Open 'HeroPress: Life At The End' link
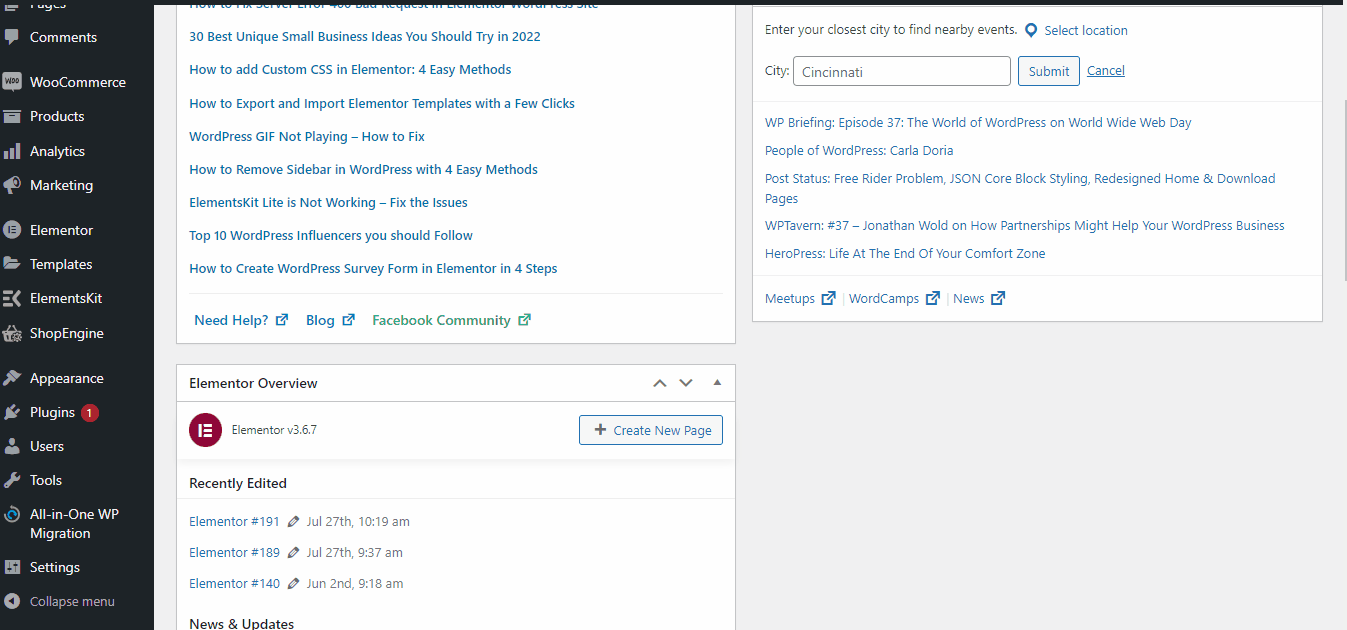The image size is (1347, 630). [x=905, y=253]
